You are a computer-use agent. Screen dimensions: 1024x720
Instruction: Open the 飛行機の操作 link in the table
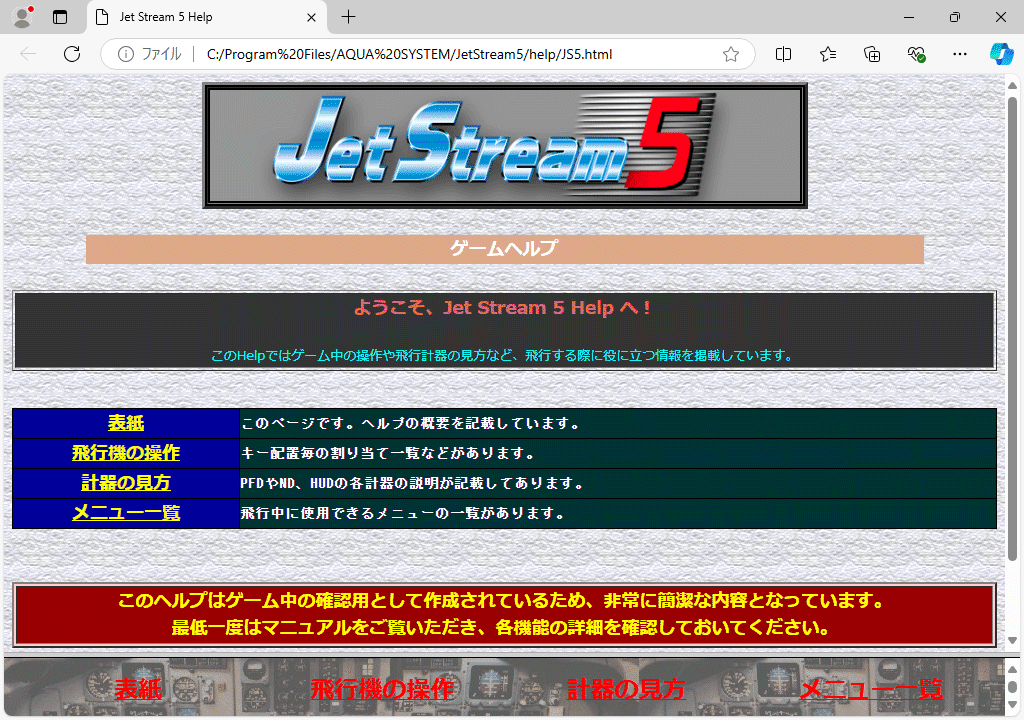point(126,453)
